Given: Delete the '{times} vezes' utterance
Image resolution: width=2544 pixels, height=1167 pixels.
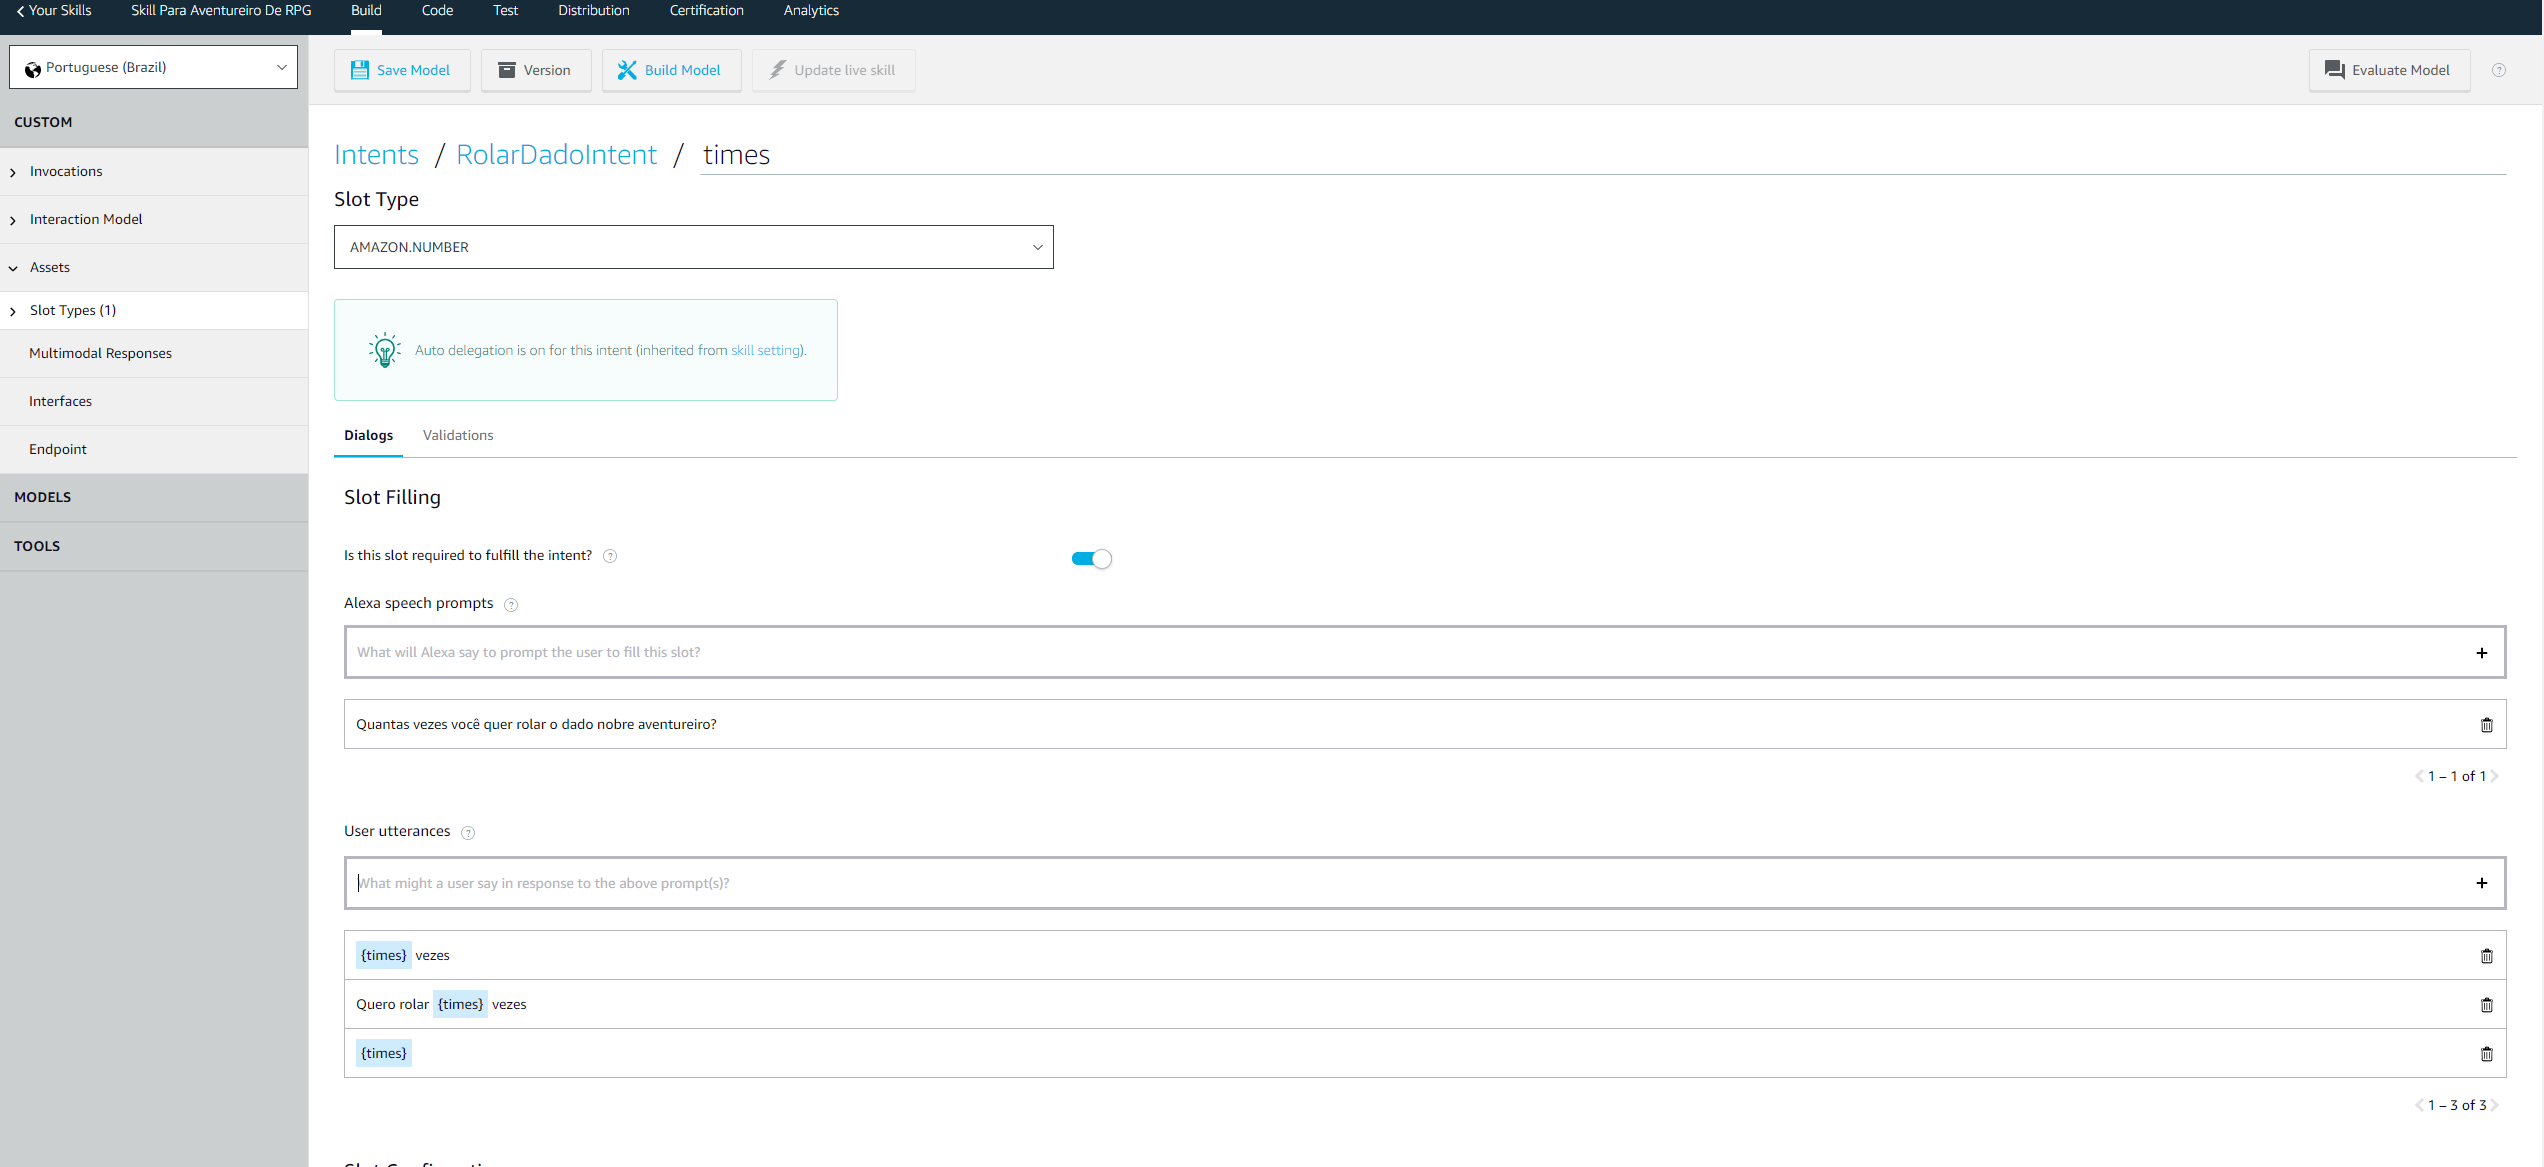Looking at the screenshot, I should click(x=2486, y=956).
